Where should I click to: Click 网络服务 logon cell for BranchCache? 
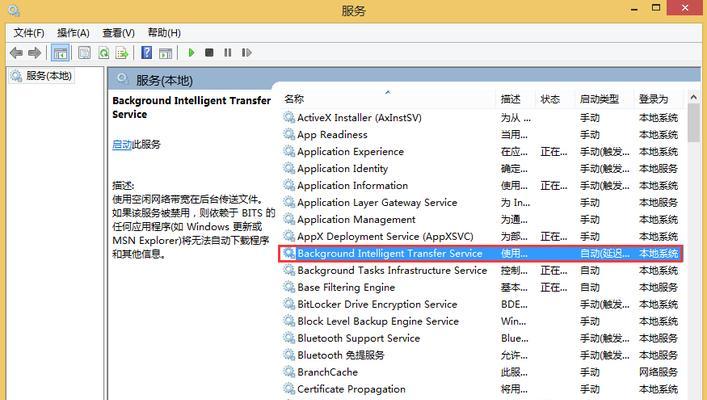658,372
